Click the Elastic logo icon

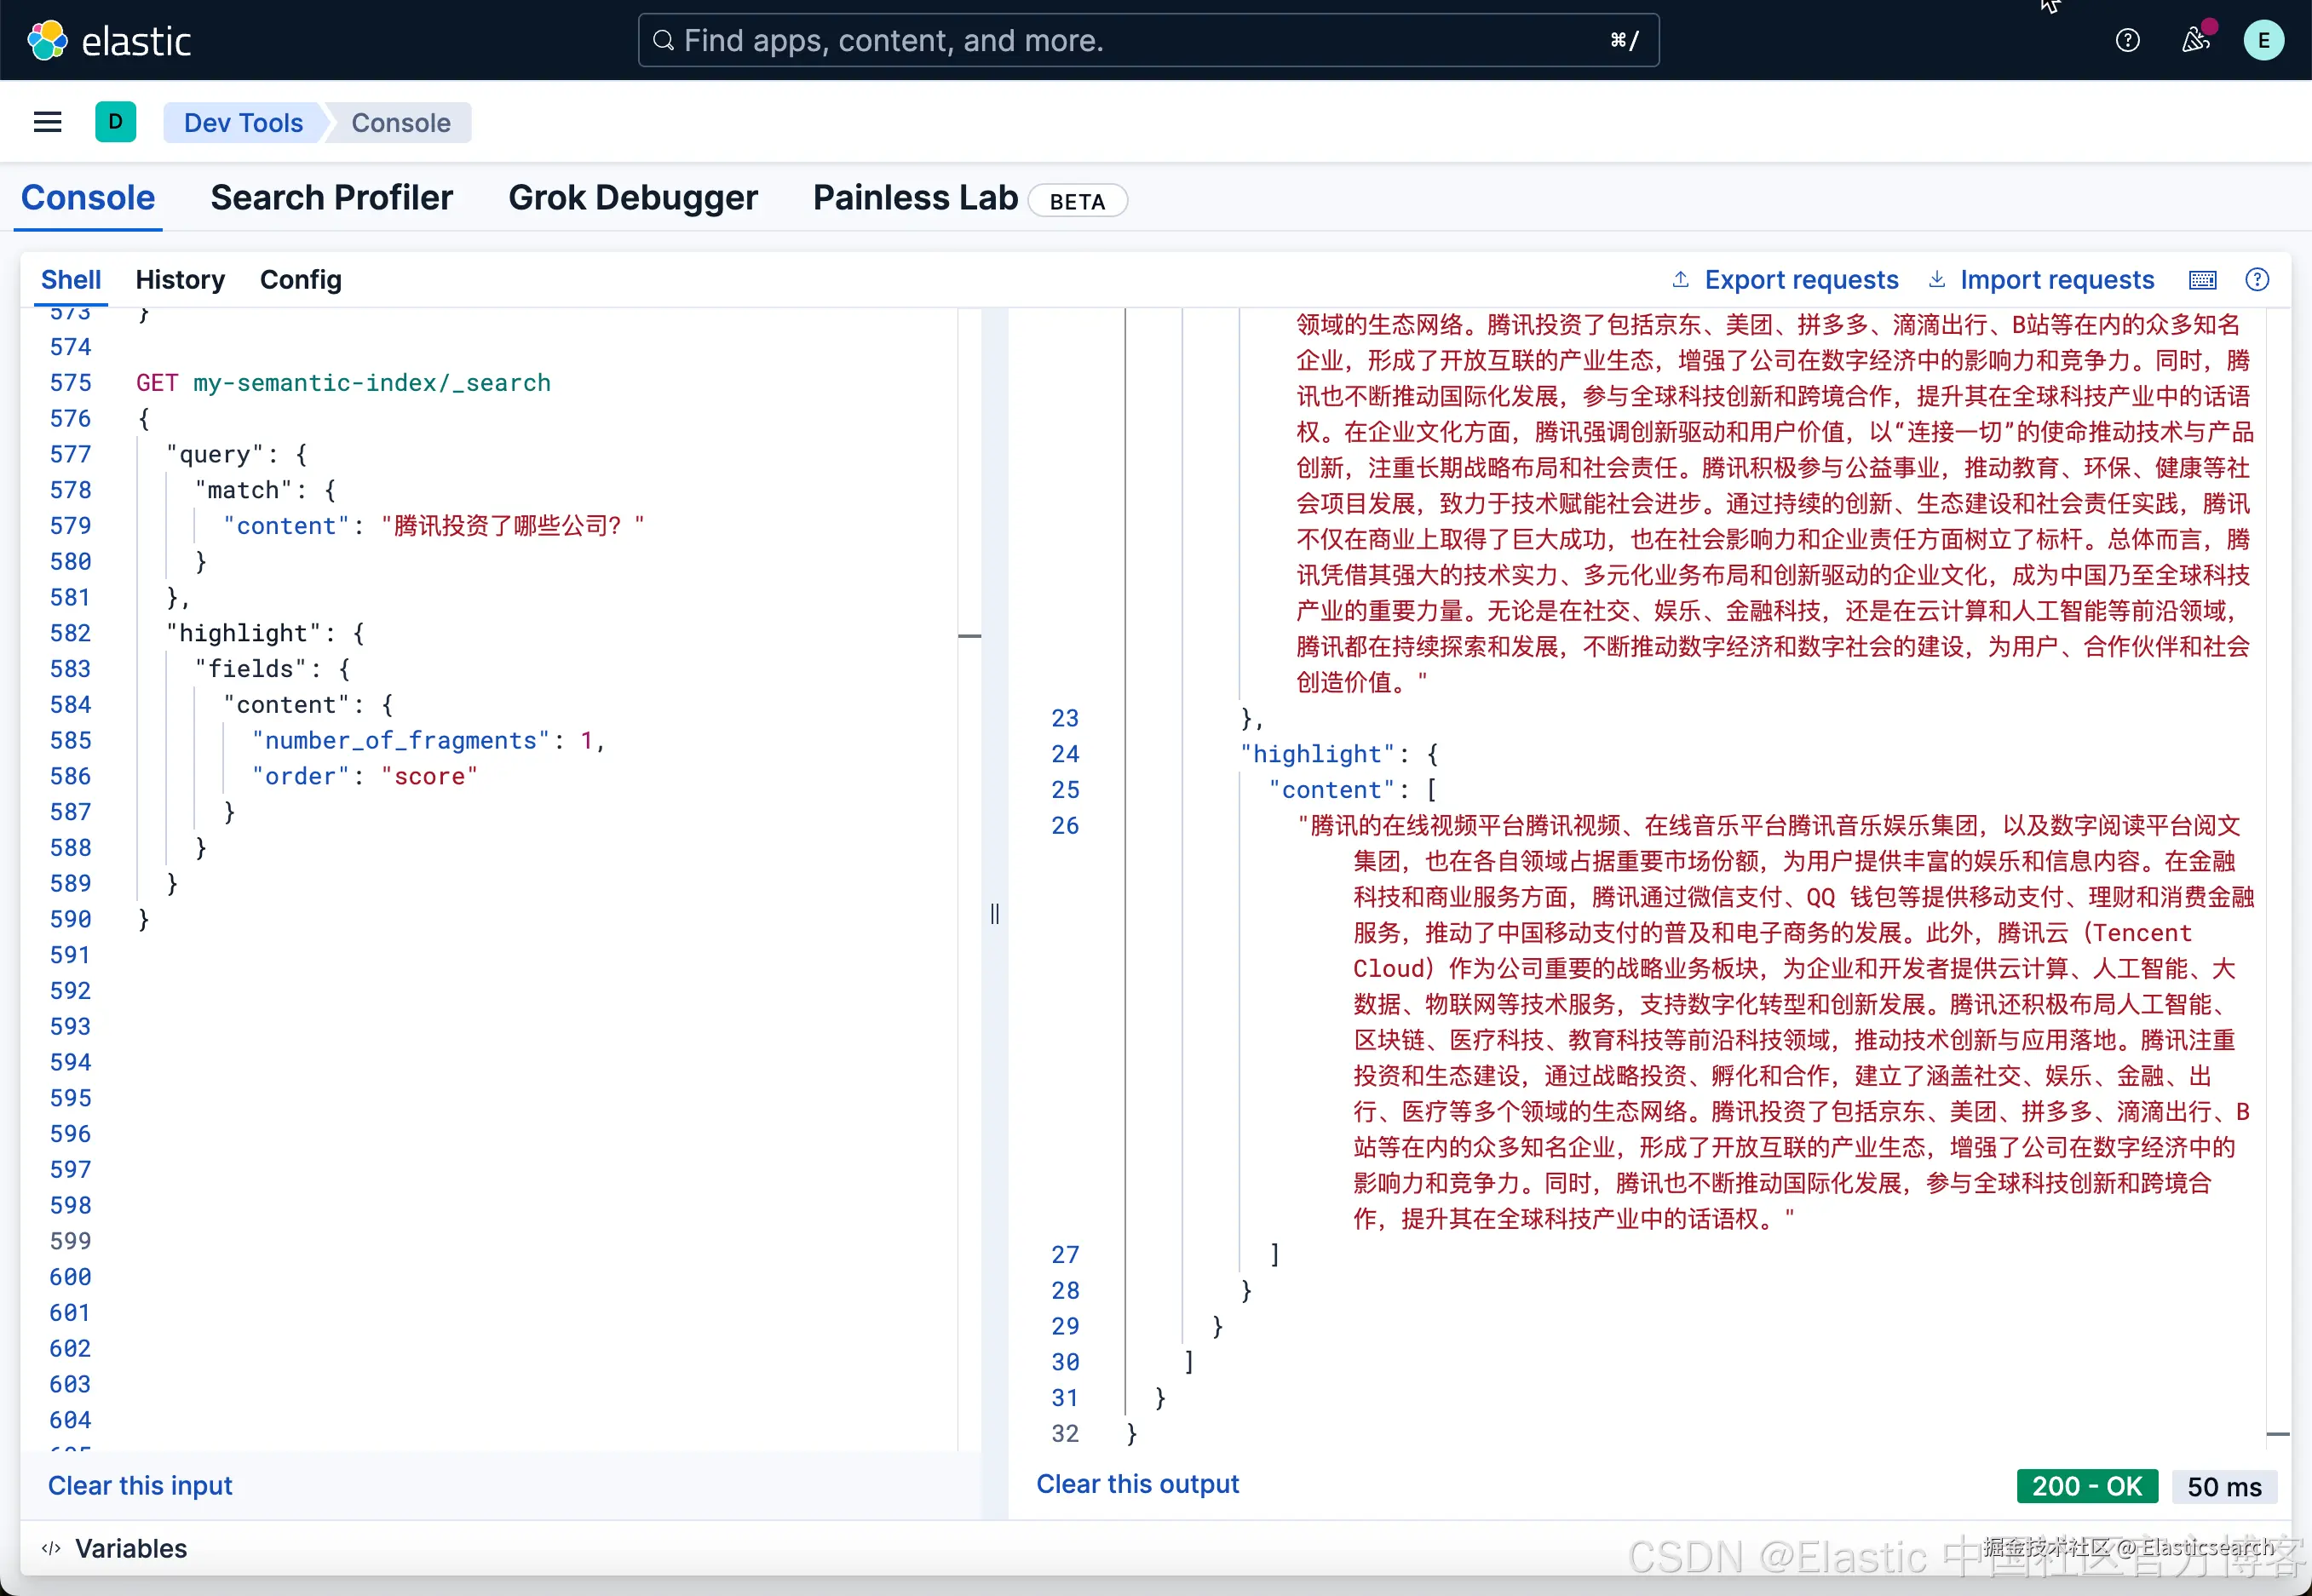pyautogui.click(x=47, y=41)
